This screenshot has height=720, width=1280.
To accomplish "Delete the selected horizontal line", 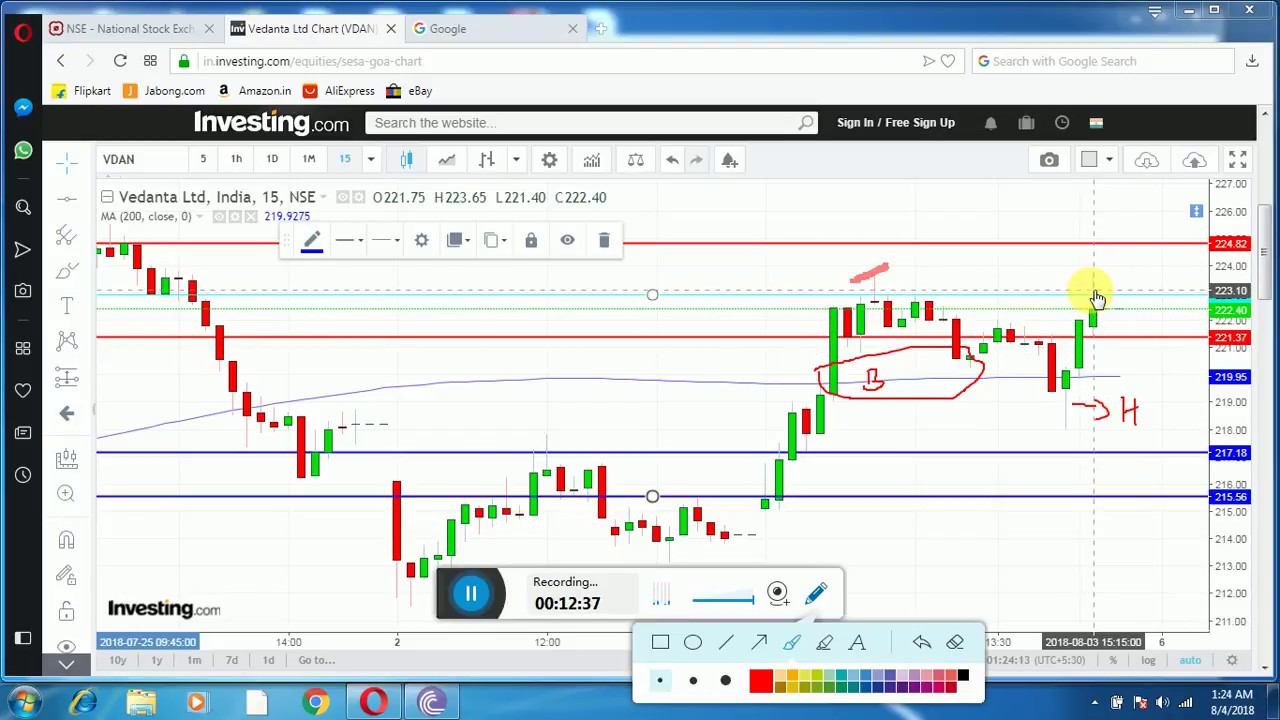I will point(604,240).
